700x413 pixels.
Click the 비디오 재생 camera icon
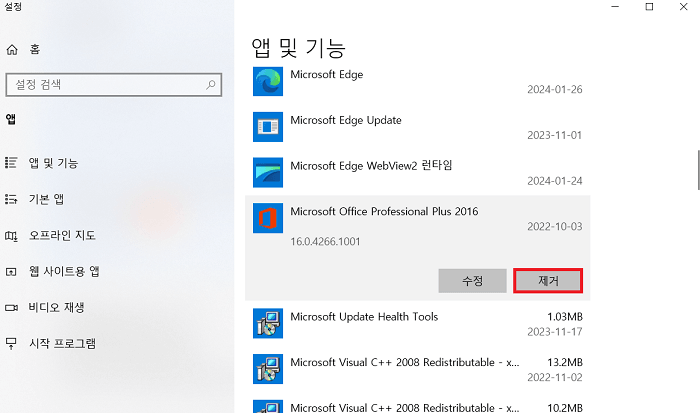11,308
